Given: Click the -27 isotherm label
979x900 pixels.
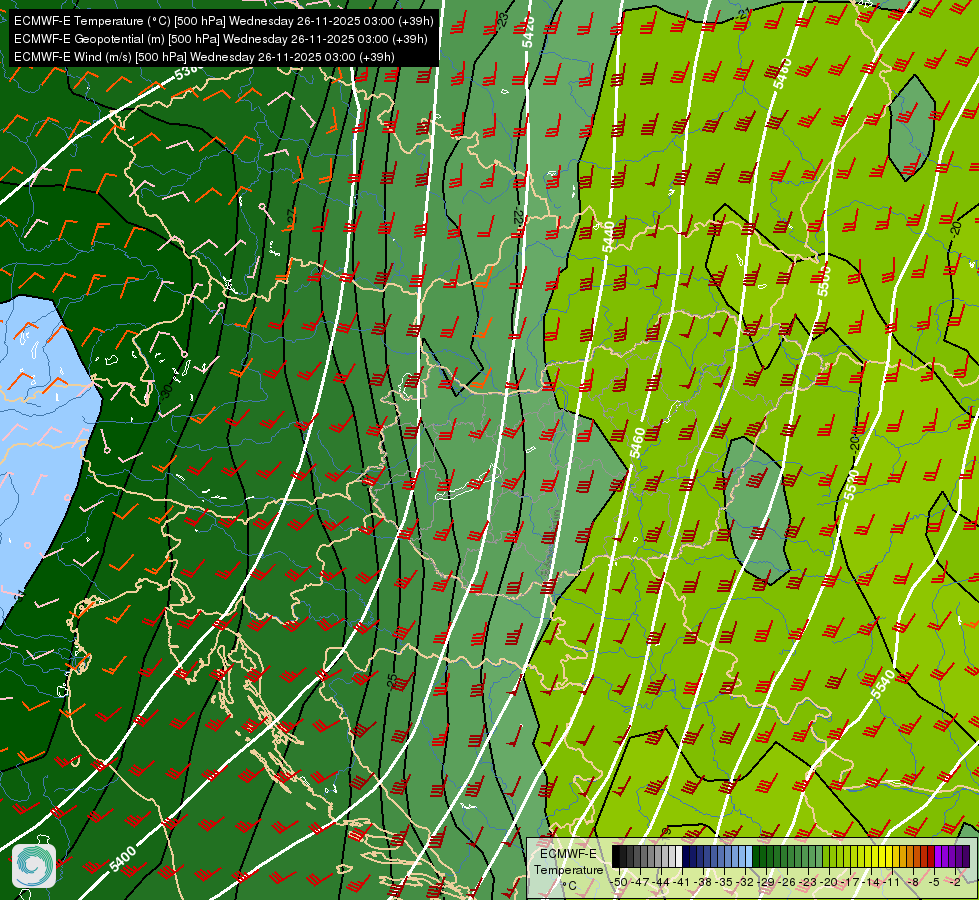Looking at the screenshot, I should [291, 219].
